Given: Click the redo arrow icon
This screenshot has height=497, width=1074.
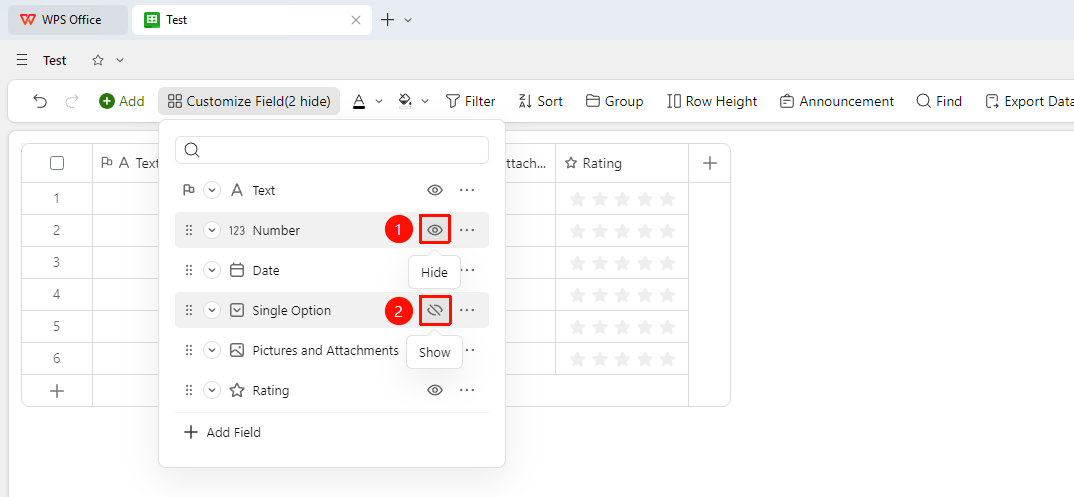Looking at the screenshot, I should (72, 101).
